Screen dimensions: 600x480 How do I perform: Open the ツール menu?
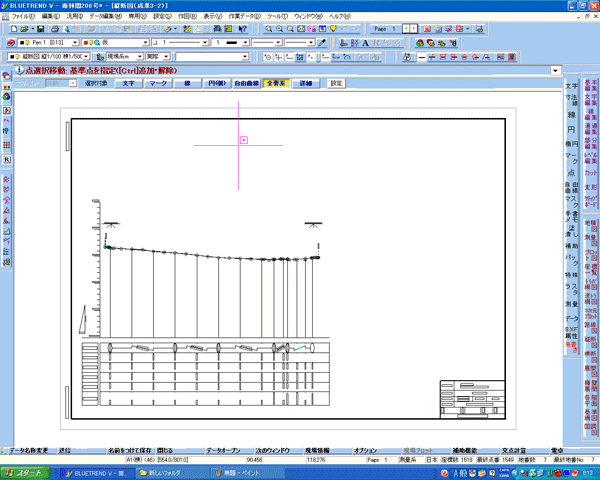pos(277,16)
